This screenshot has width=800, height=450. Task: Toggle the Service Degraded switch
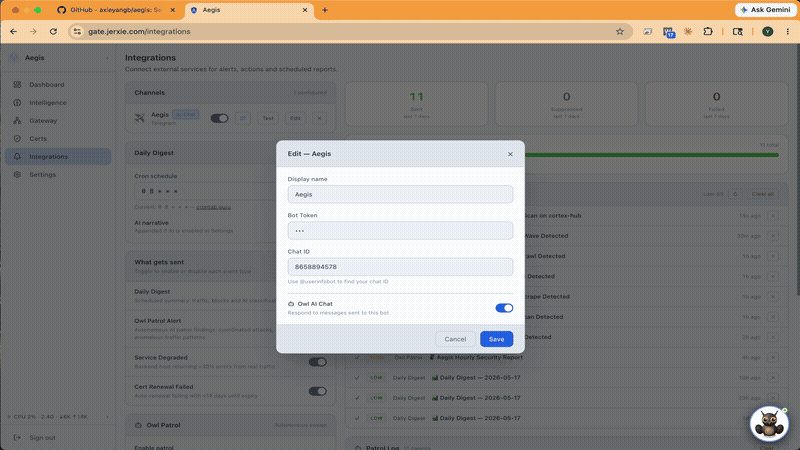coord(317,362)
